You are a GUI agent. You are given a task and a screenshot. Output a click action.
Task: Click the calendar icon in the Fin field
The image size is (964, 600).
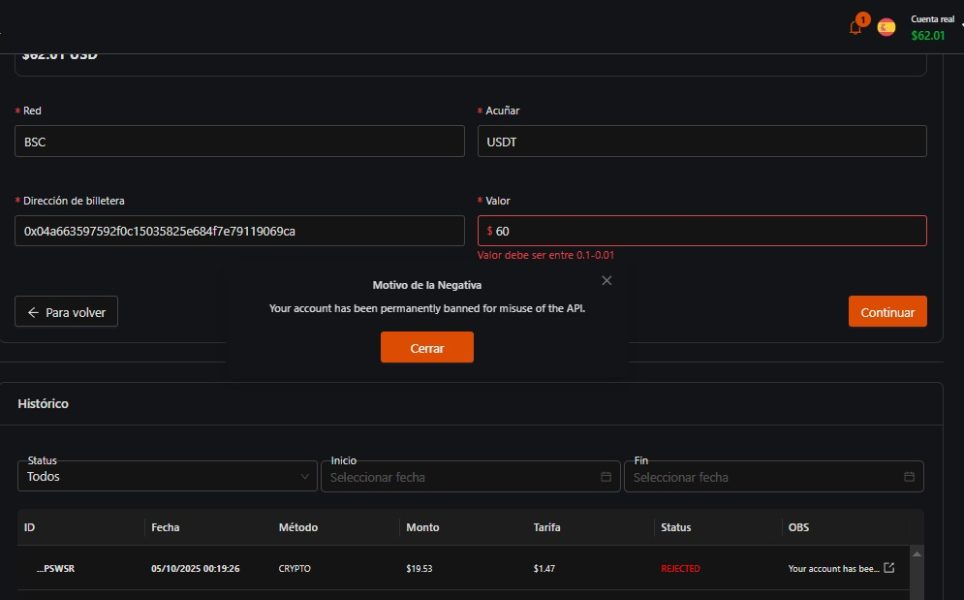(908, 477)
